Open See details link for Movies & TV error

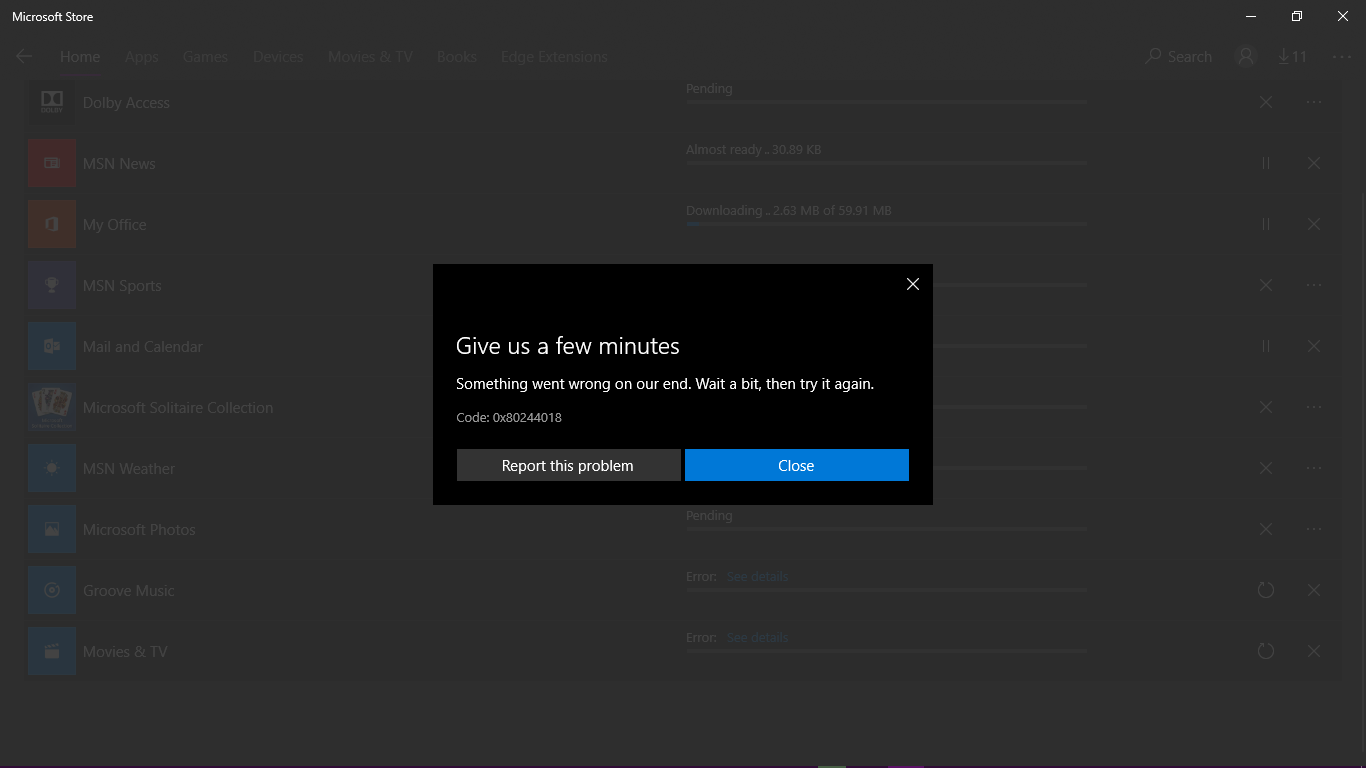click(x=757, y=638)
